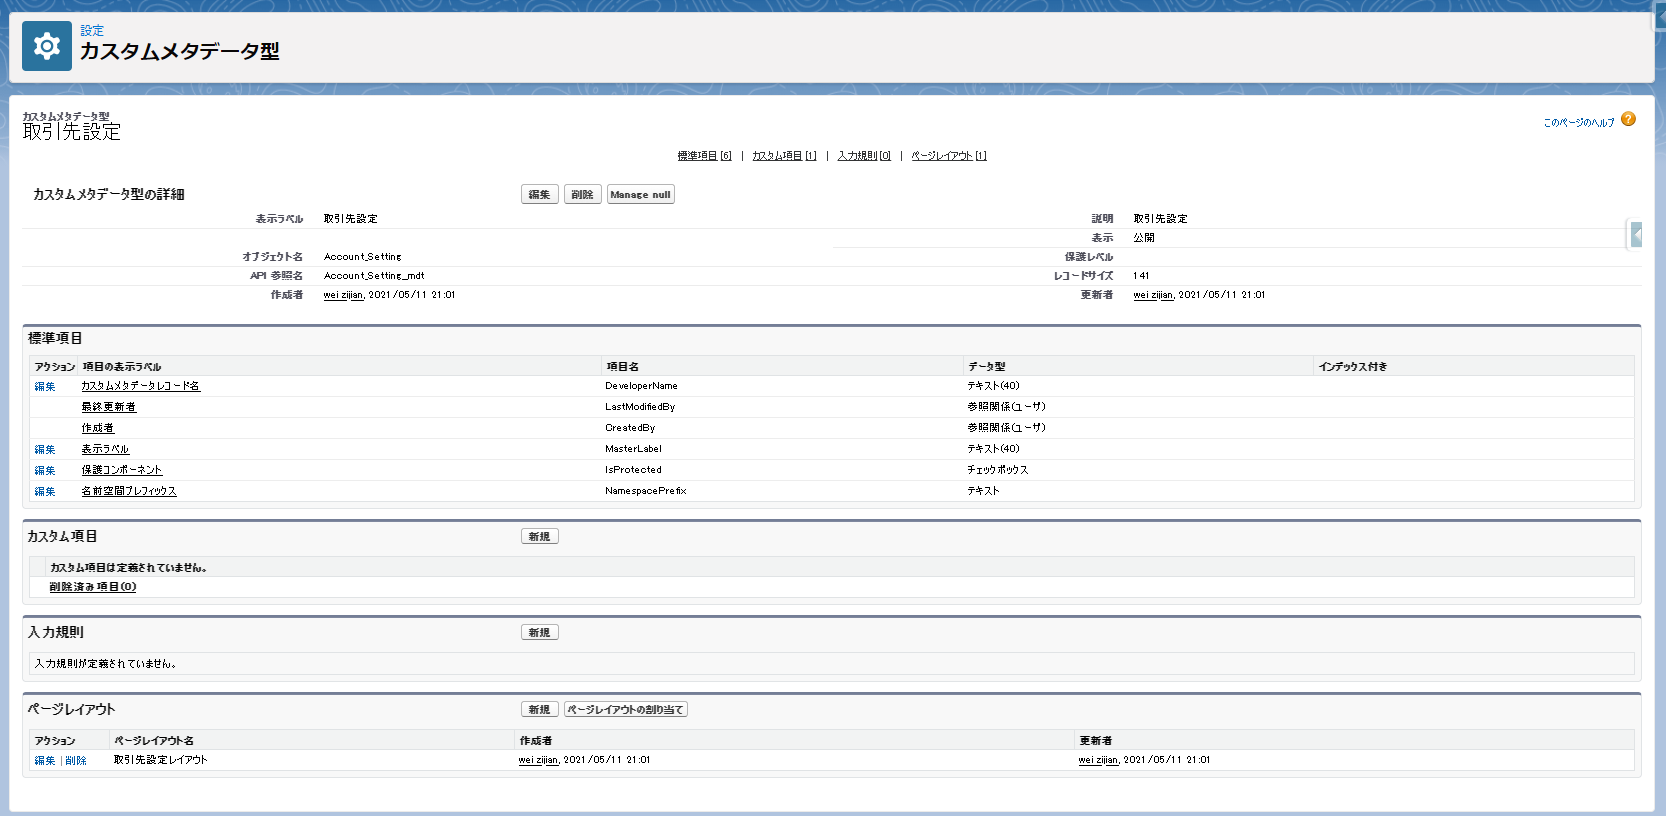Click 新規 button in 入力規則 section

click(540, 632)
